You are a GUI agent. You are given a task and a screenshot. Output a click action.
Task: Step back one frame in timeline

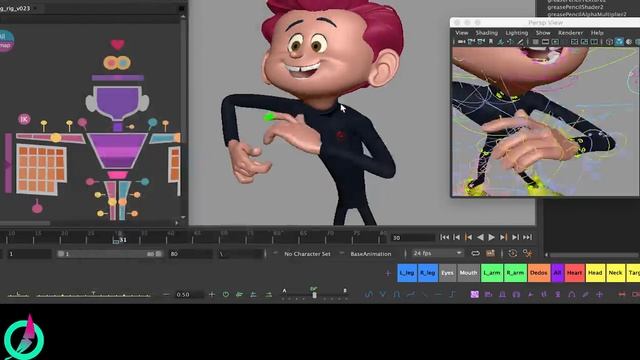(x=457, y=237)
